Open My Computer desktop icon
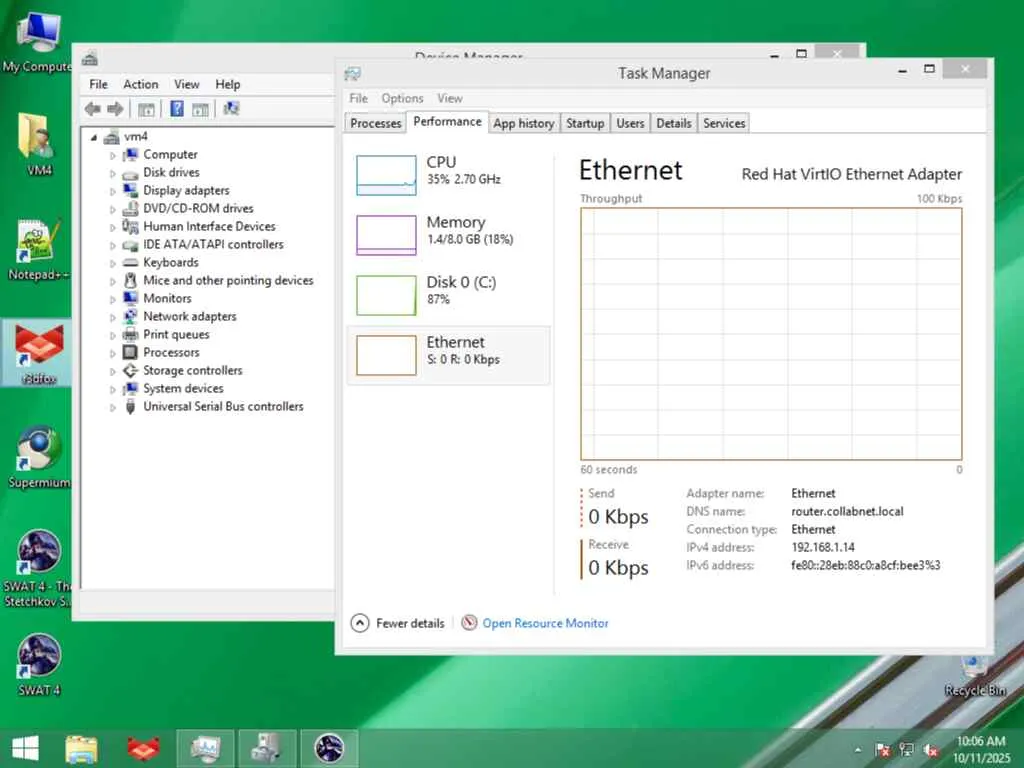The width and height of the screenshot is (1024, 768). [x=38, y=42]
